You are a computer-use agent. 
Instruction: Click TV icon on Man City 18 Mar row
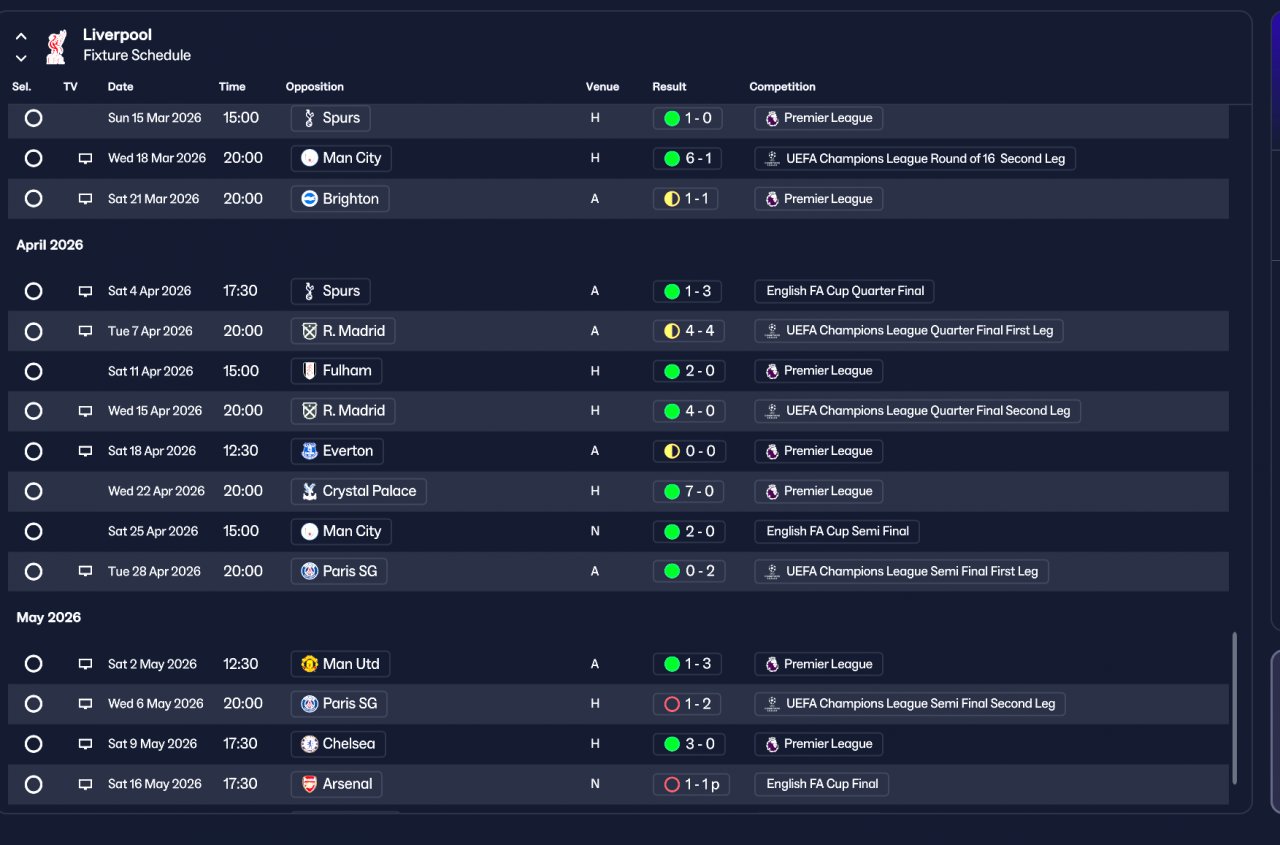point(85,158)
